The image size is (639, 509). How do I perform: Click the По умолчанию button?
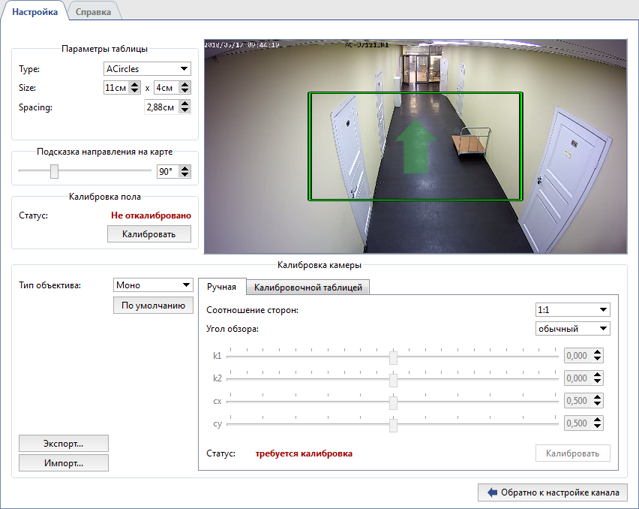[x=152, y=306]
